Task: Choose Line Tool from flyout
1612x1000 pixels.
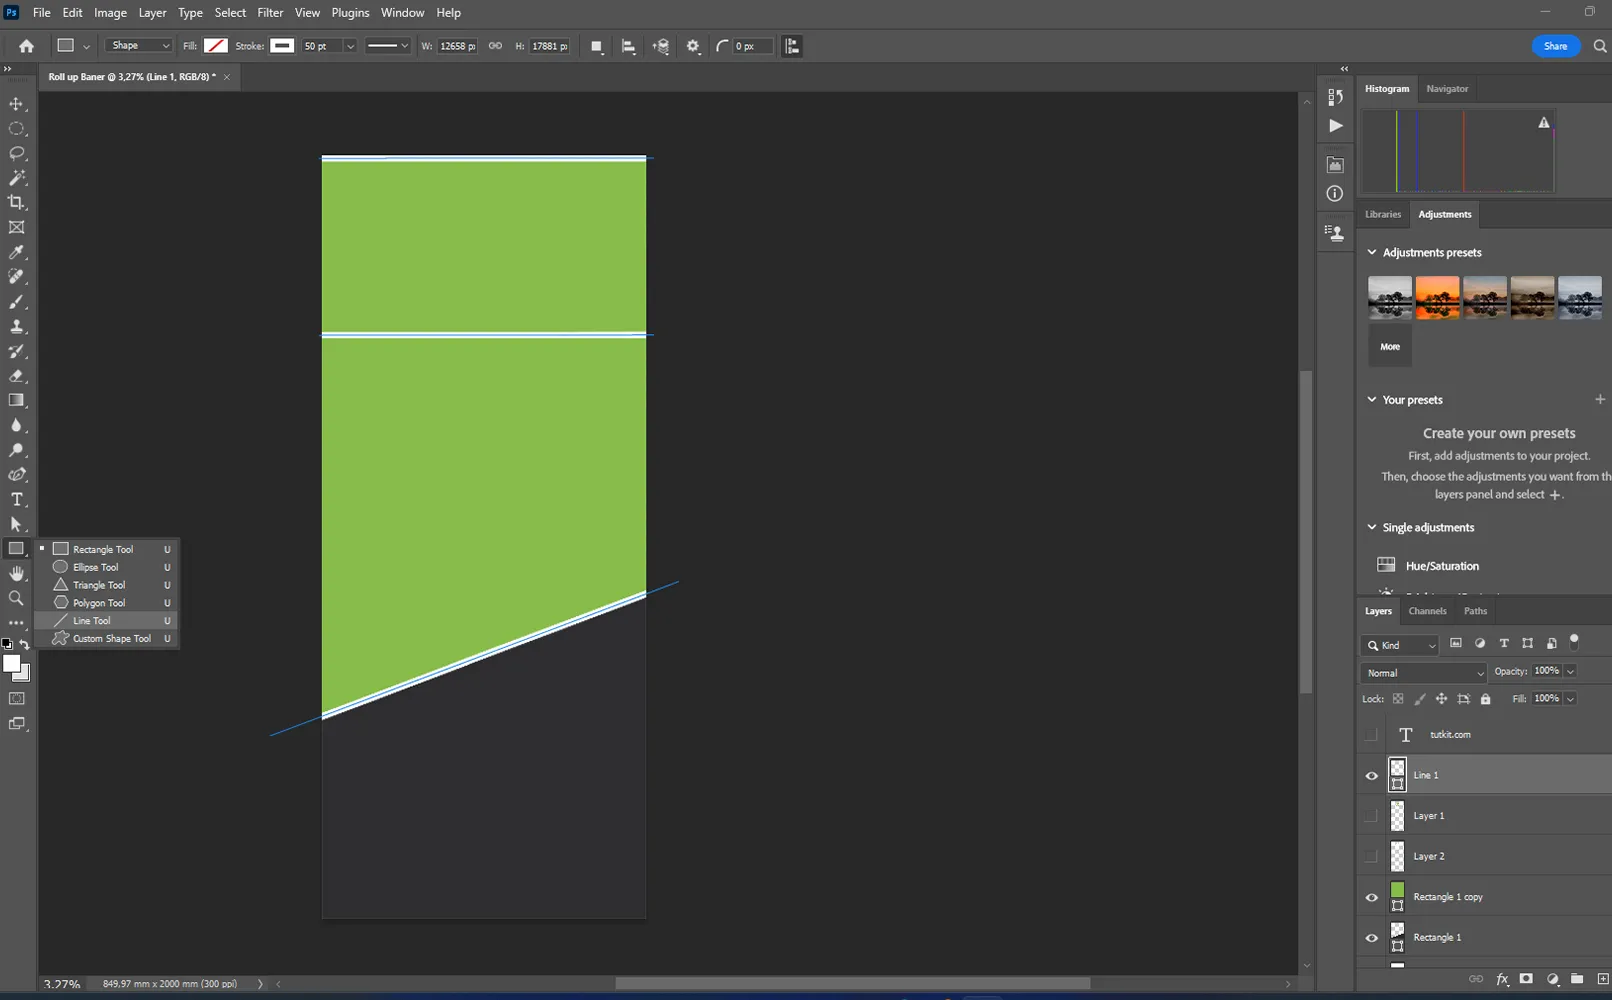Action: tap(107, 621)
